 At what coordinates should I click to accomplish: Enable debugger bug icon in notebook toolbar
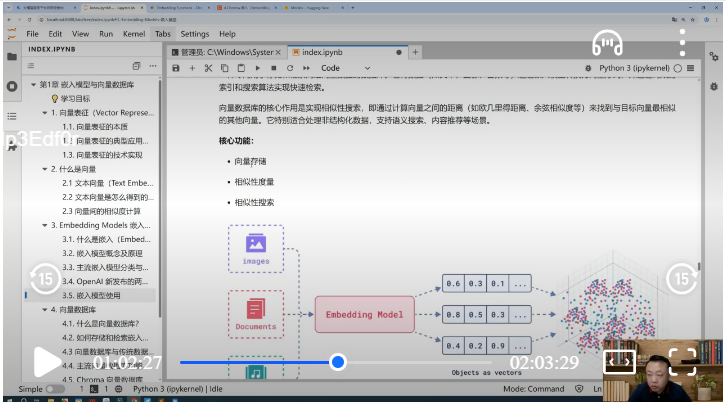pos(588,68)
